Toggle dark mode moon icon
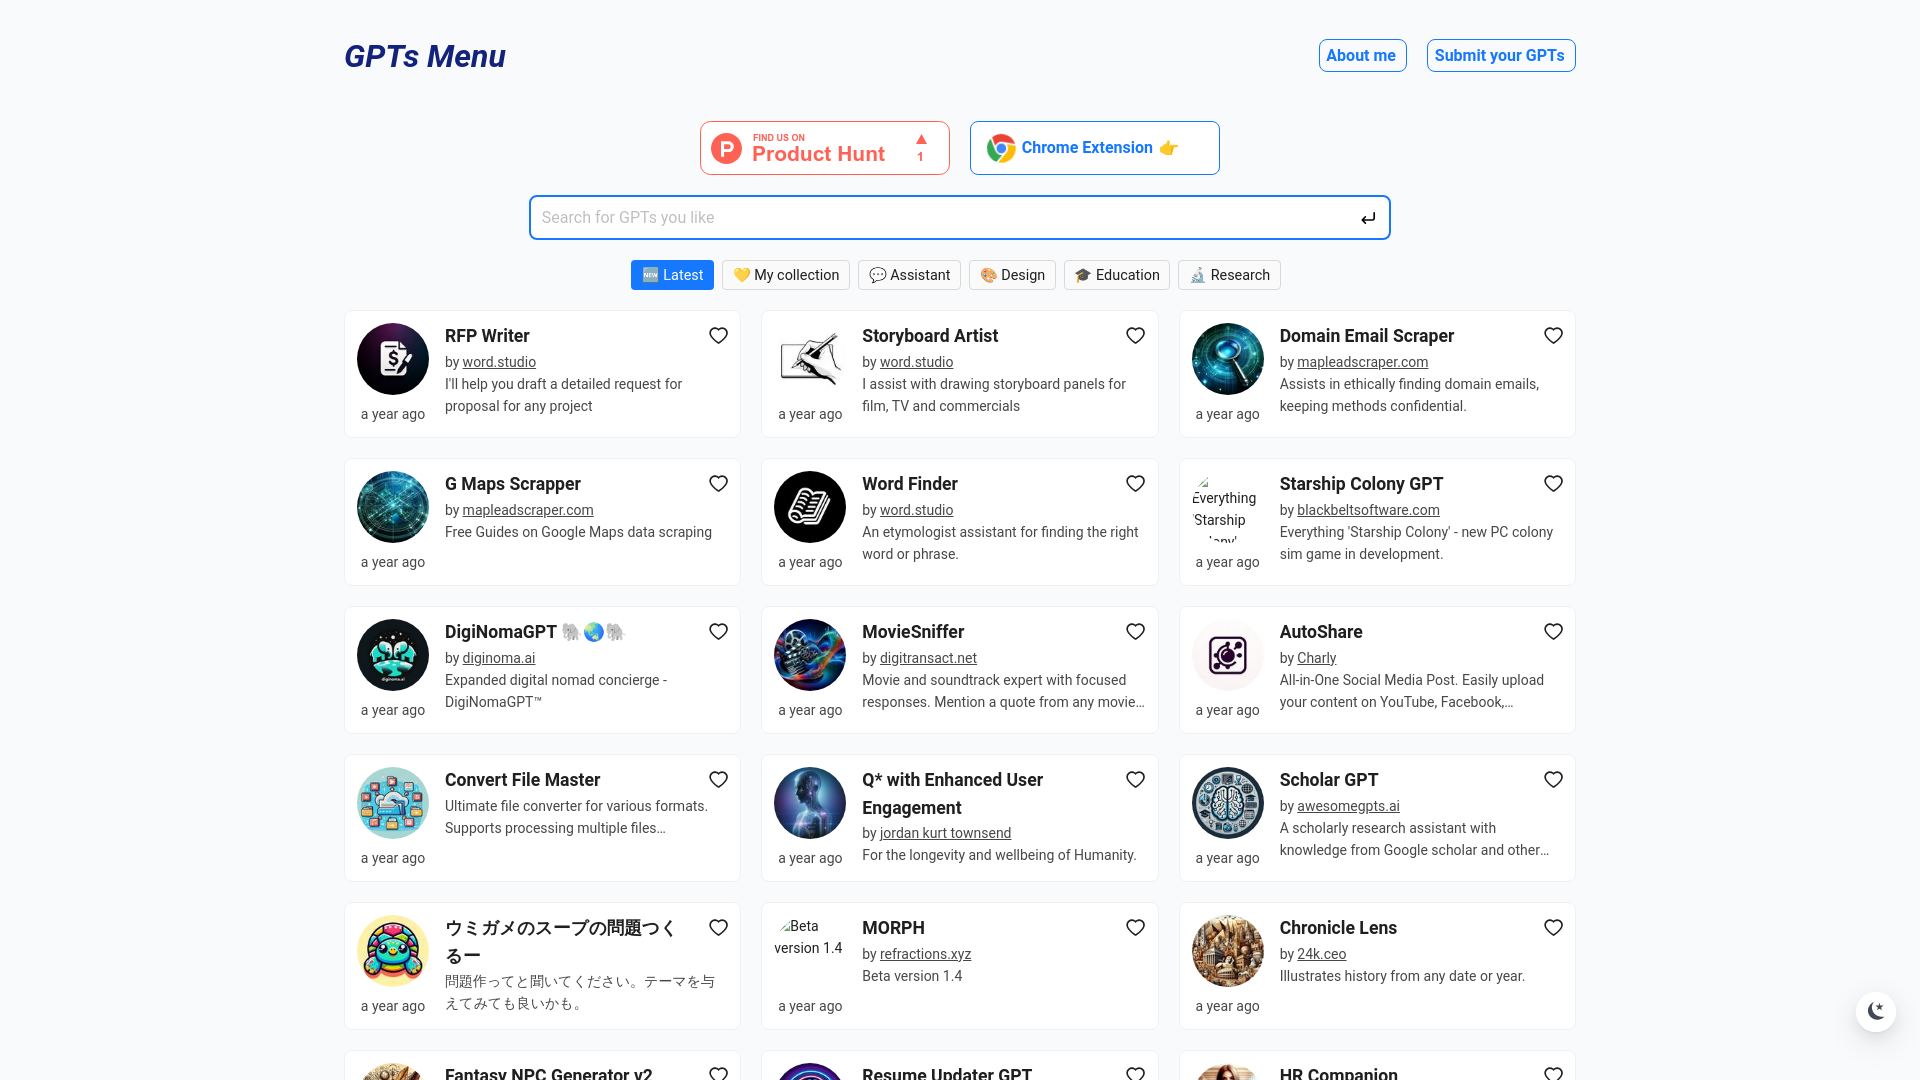 point(1876,1011)
